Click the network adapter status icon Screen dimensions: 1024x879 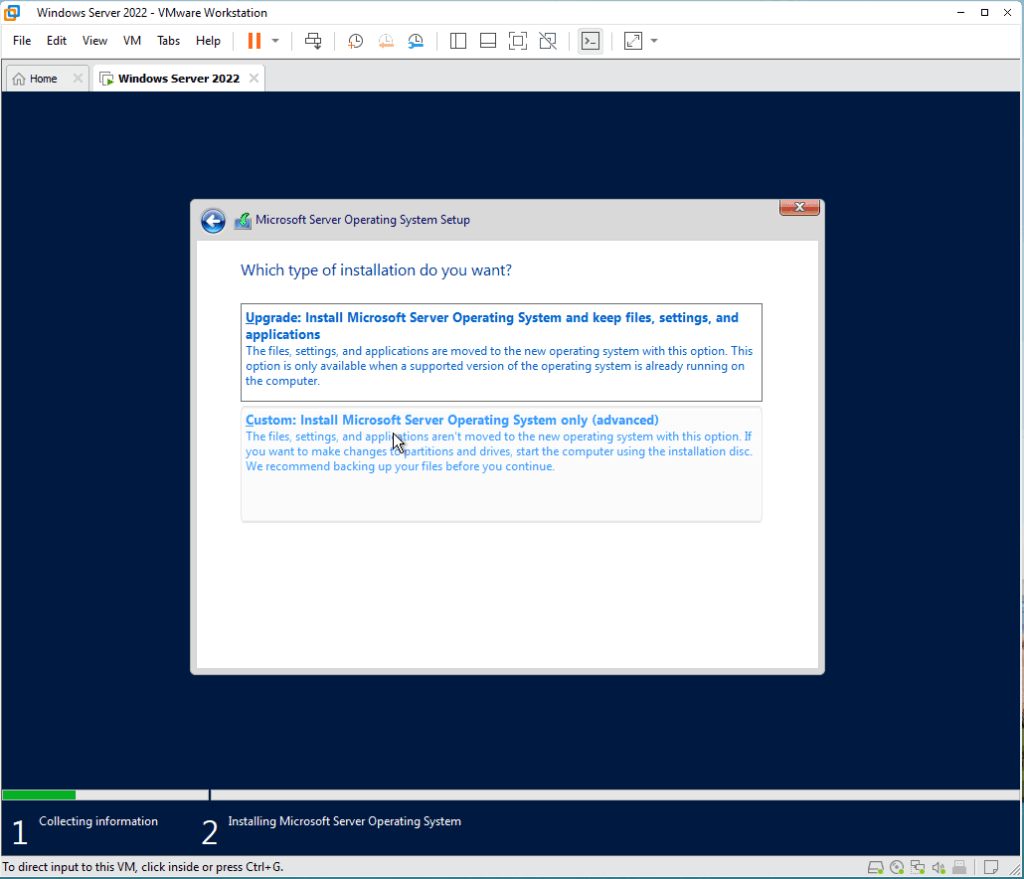918,867
